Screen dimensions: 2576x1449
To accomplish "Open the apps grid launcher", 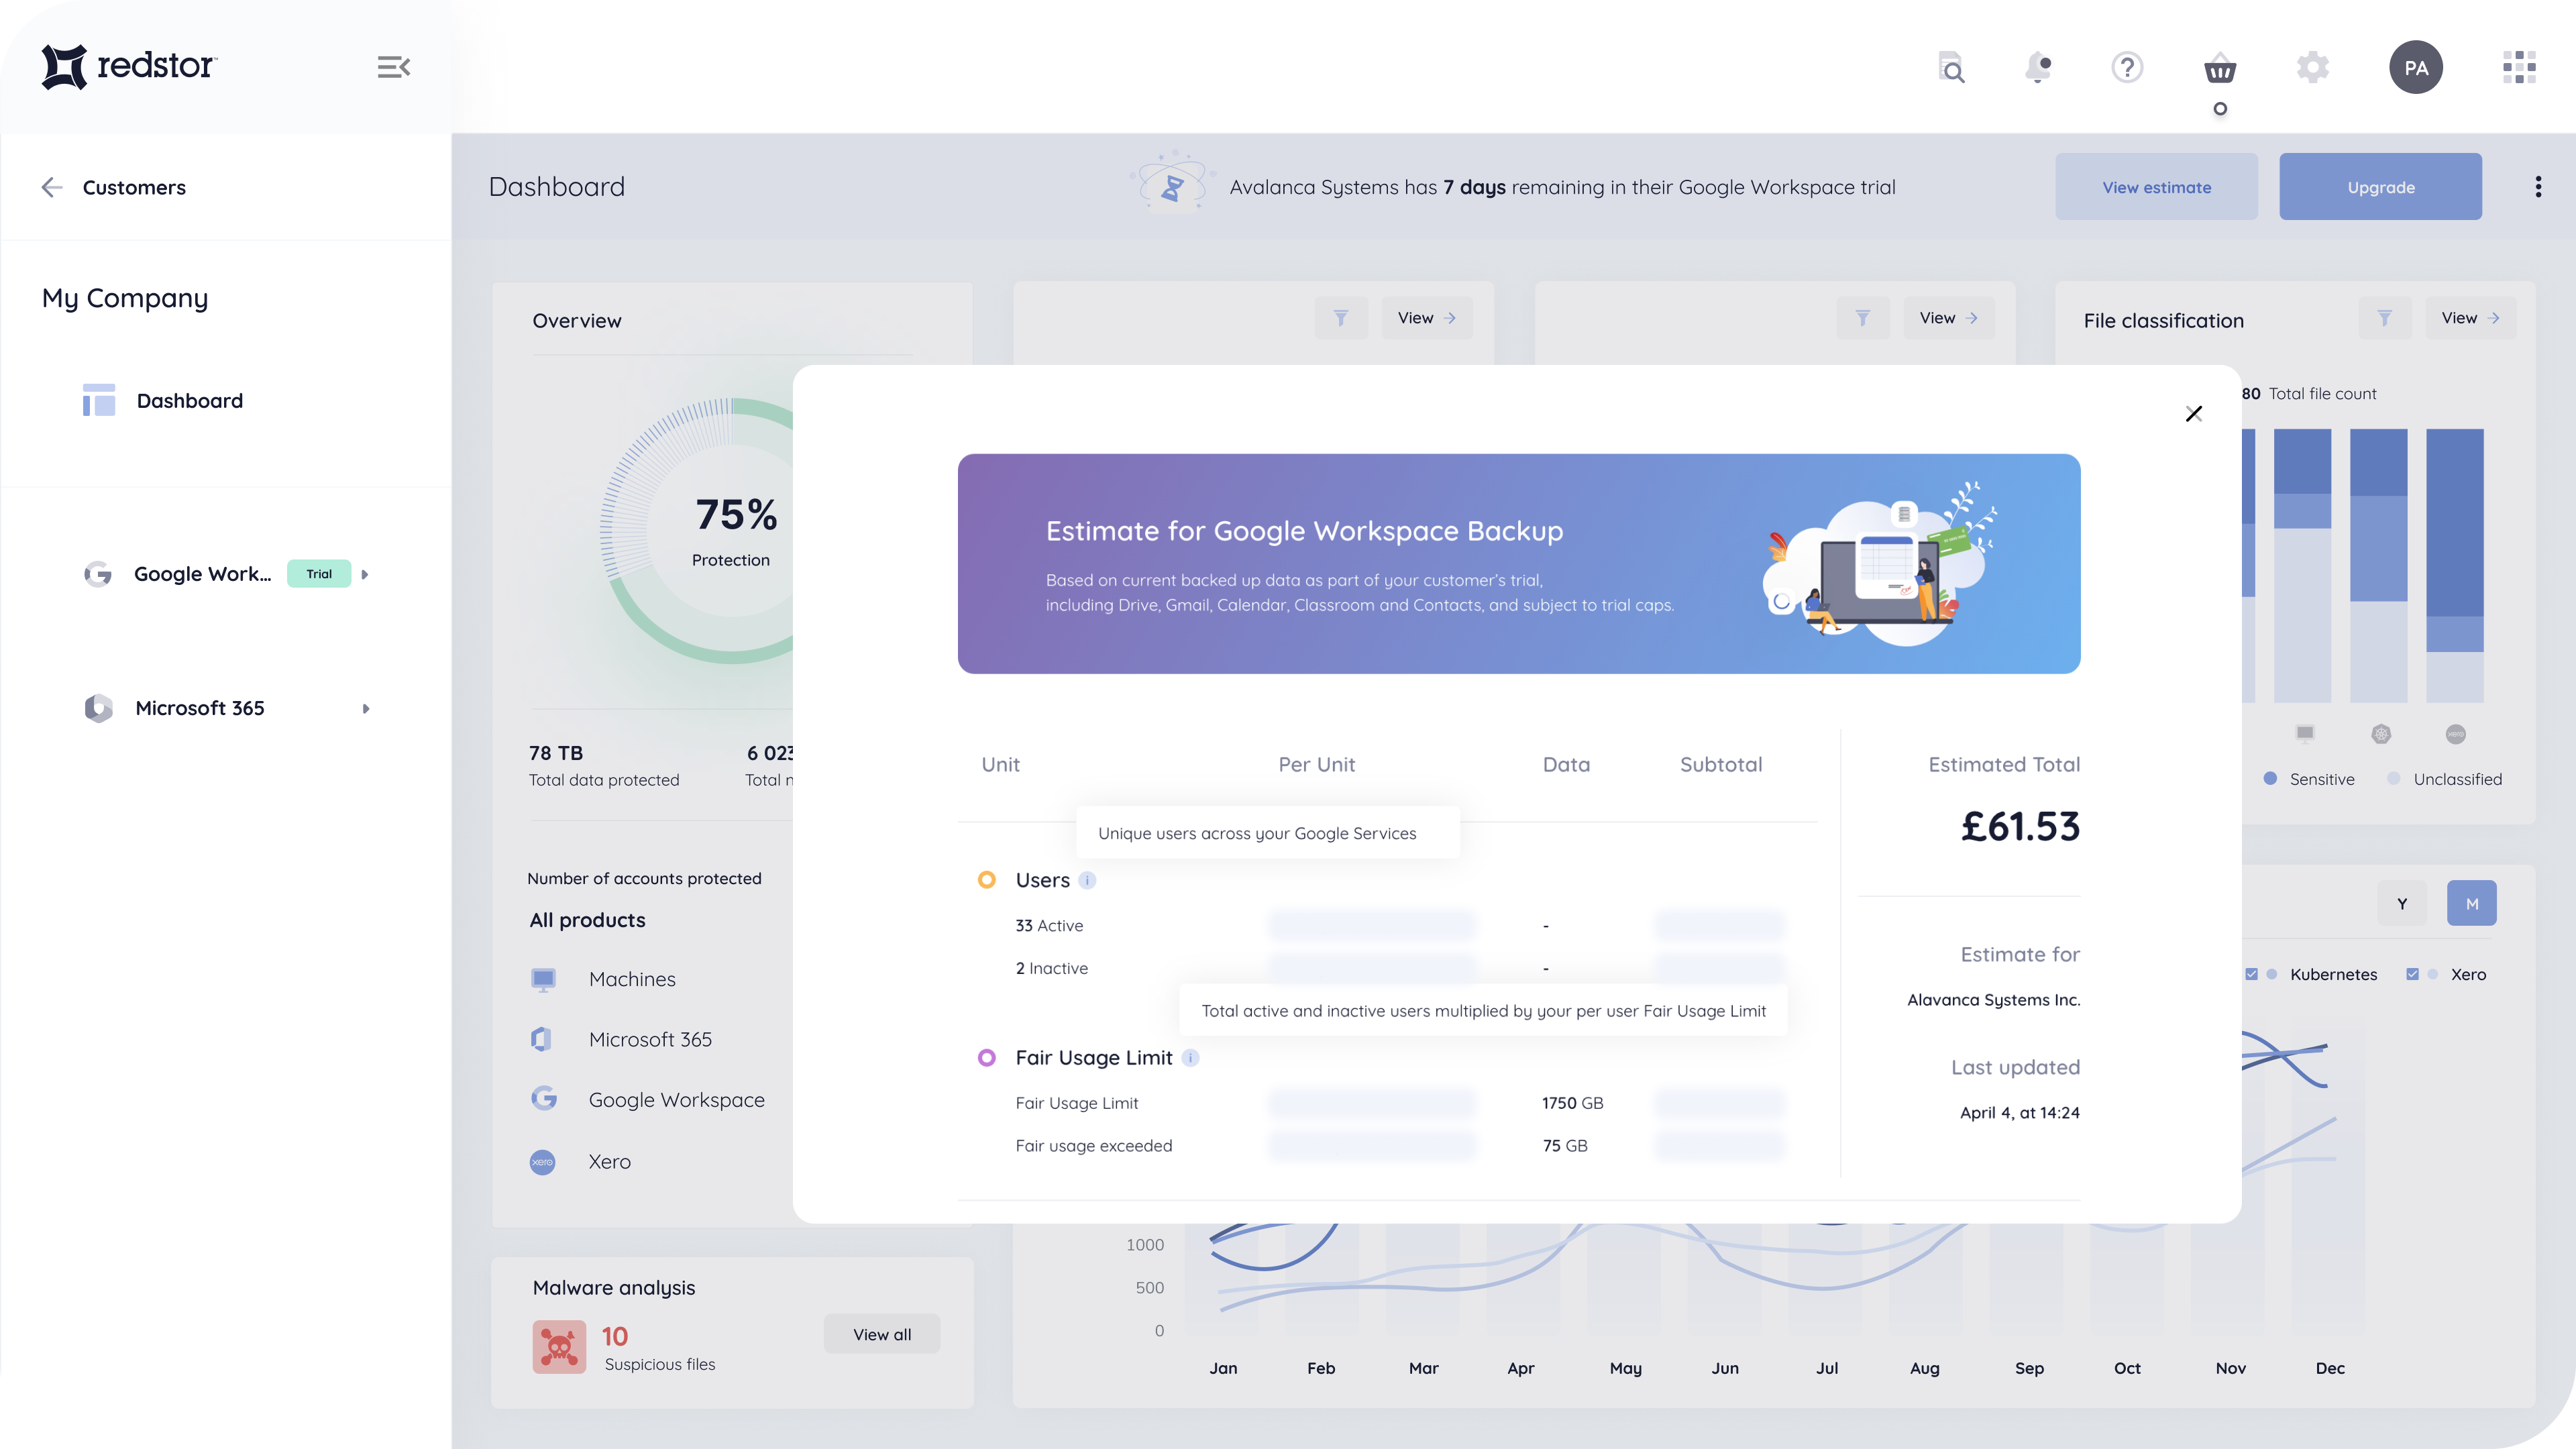I will pos(2519,67).
